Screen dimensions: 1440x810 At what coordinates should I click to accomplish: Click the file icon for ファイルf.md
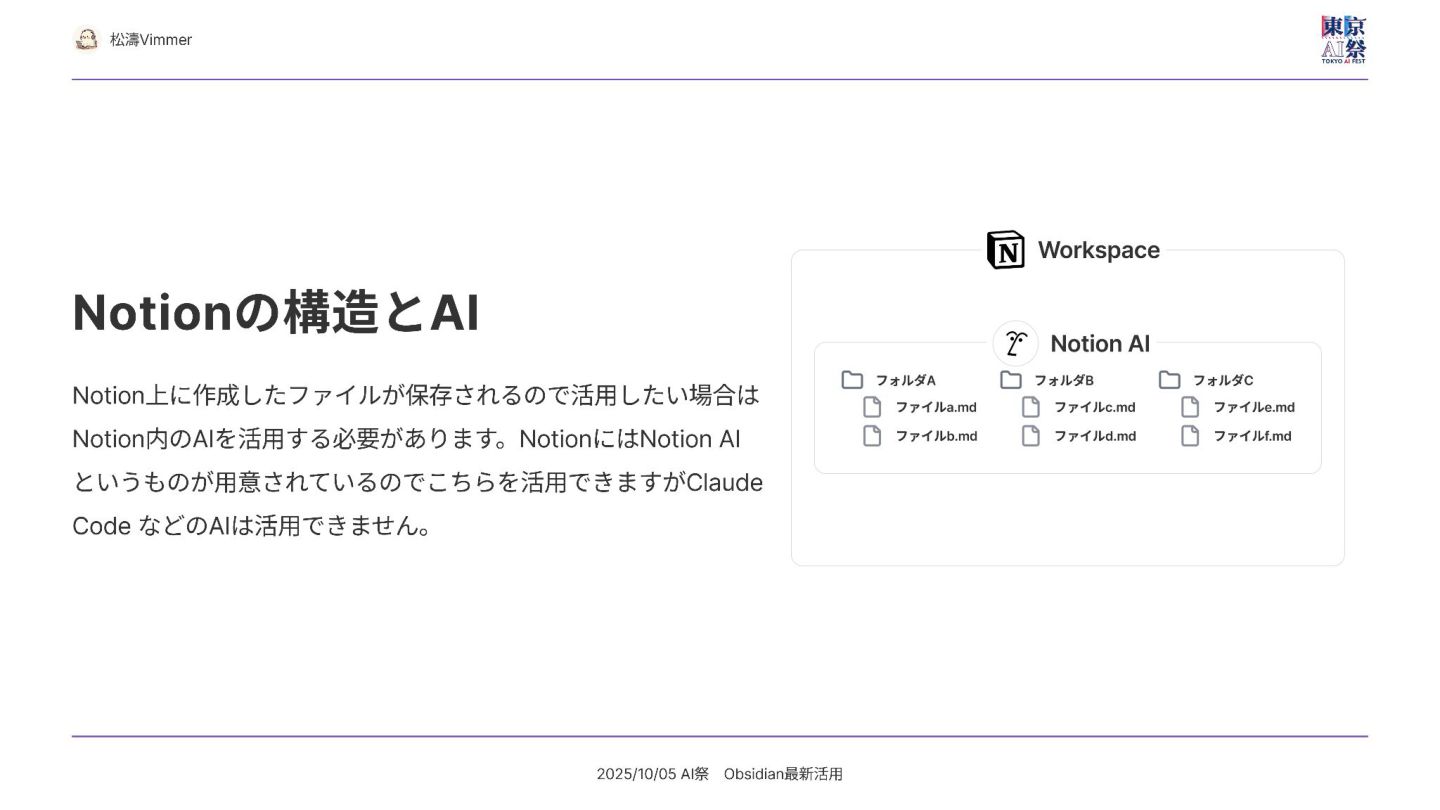click(x=1190, y=436)
